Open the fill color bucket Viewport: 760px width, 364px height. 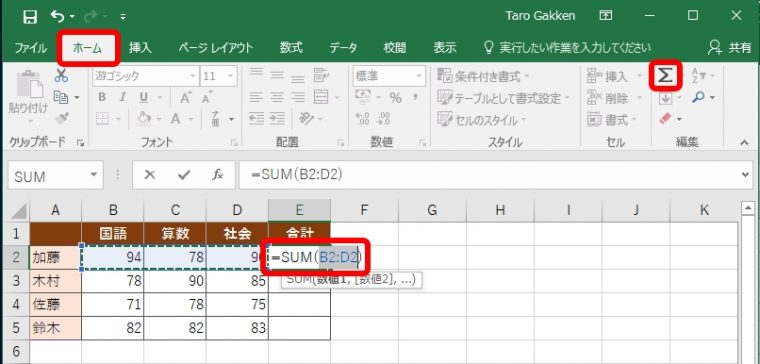pos(143,119)
